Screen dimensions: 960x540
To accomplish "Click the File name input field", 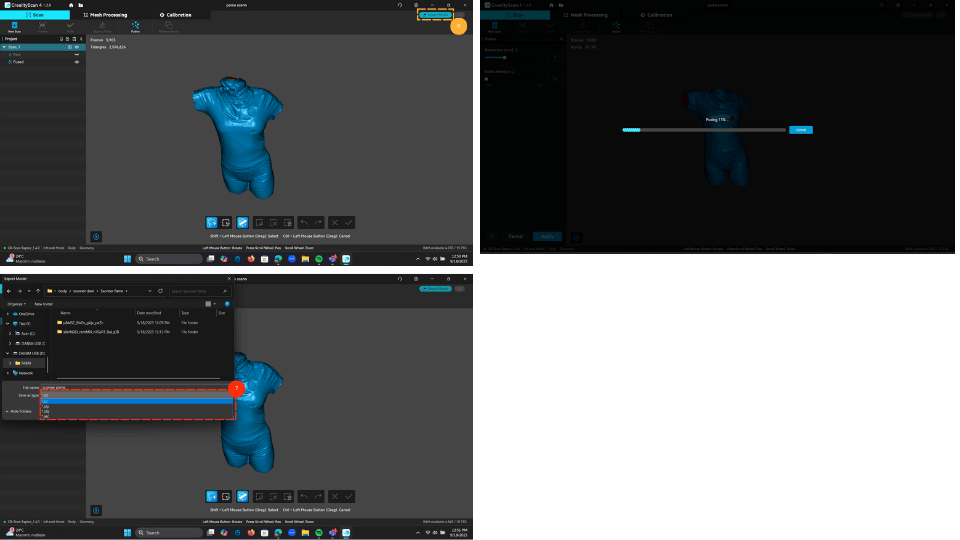I will [136, 387].
